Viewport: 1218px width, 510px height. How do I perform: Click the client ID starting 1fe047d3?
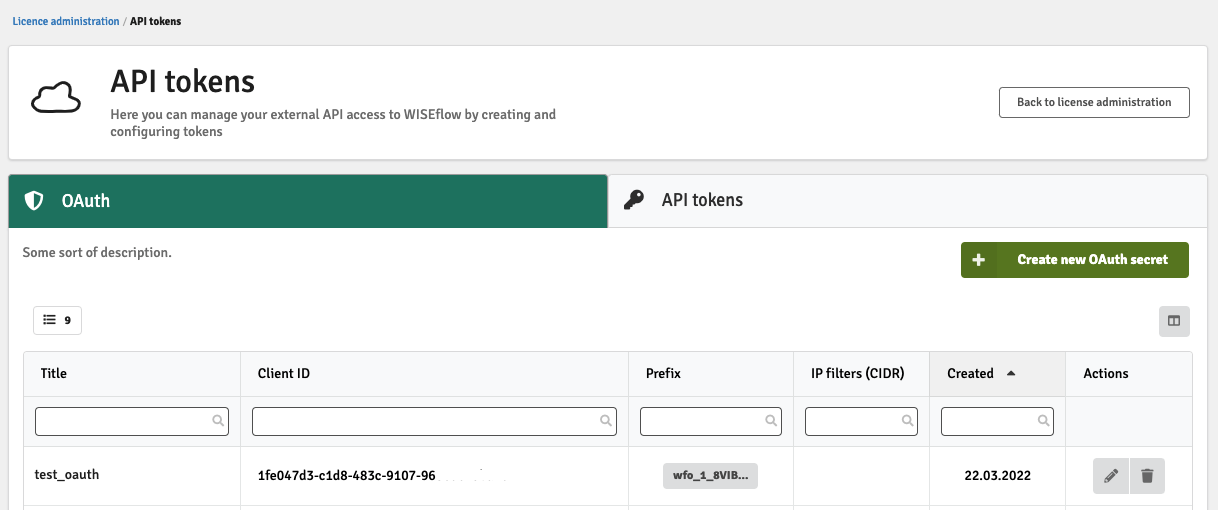coord(346,476)
